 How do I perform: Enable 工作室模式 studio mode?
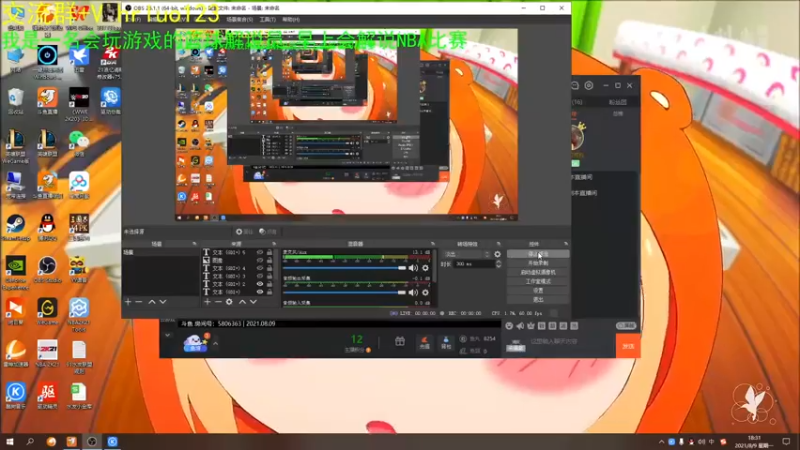point(538,282)
